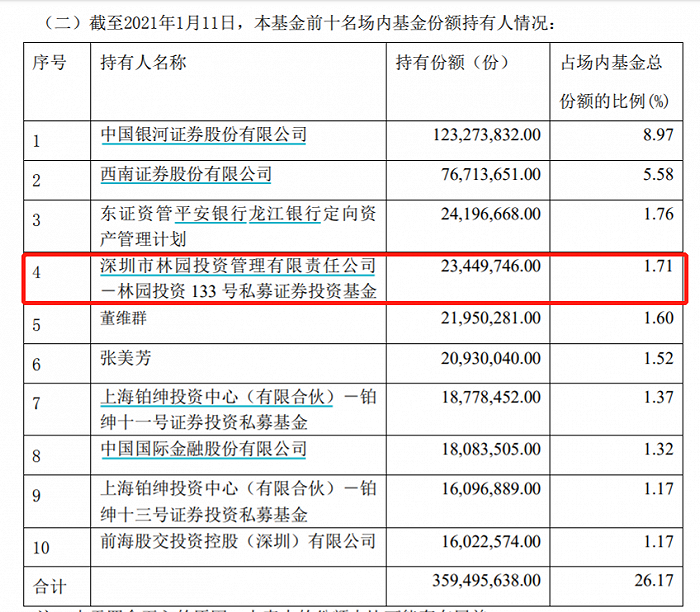Image resolution: width=700 pixels, height=612 pixels.
Task: Click serial number 10
Action: point(41,548)
